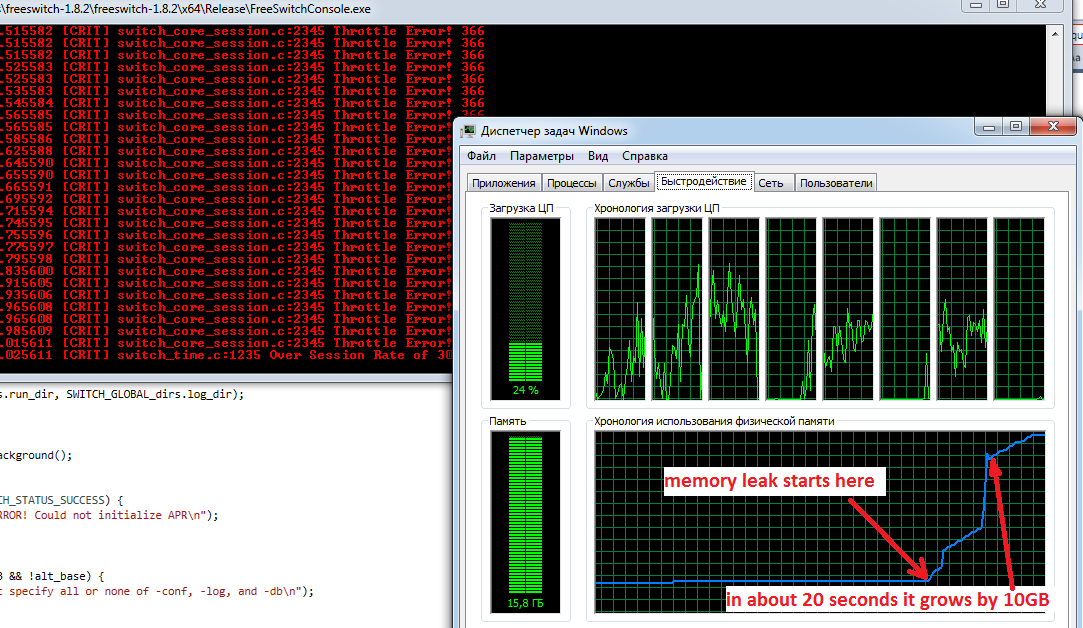1083x628 pixels.
Task: Click the CPU usage gauge showing 24 %
Action: point(526,309)
